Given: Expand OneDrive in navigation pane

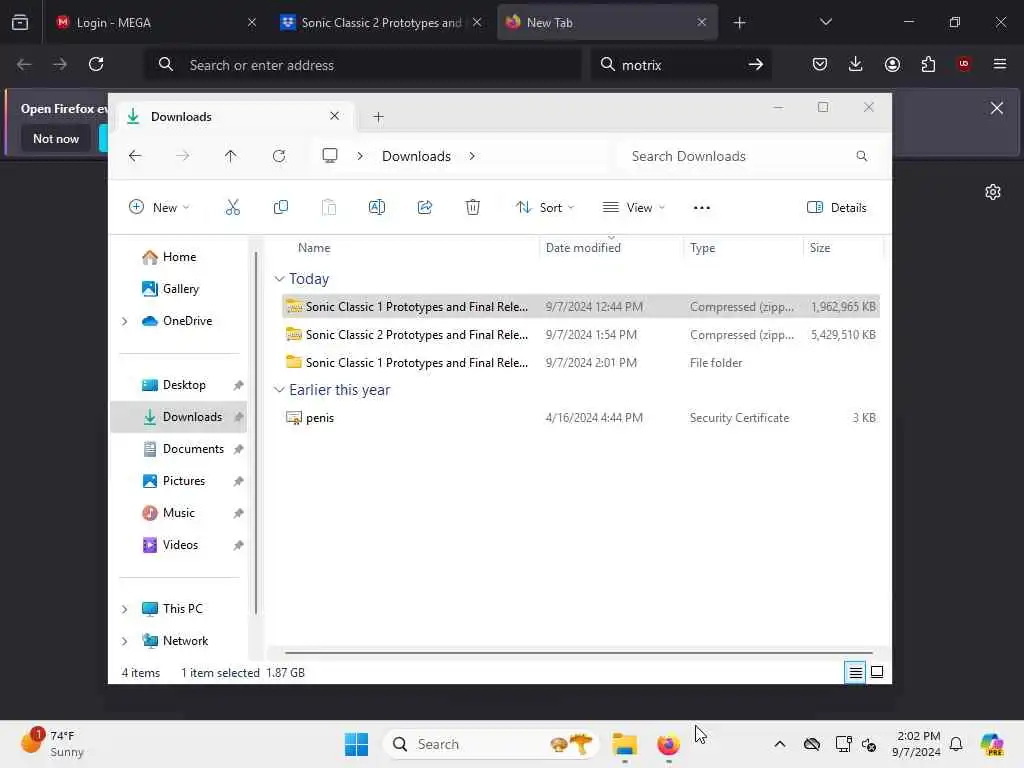Looking at the screenshot, I should tap(125, 321).
